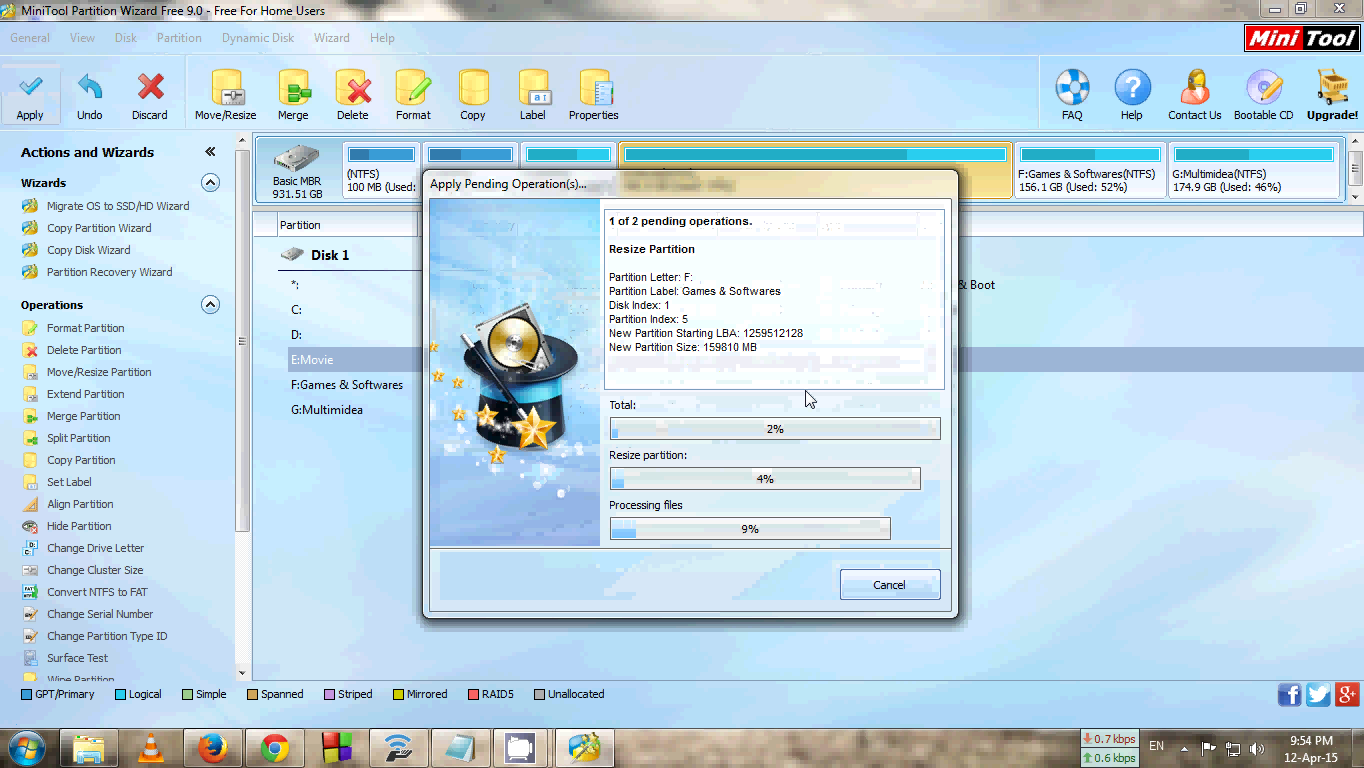Screen dimensions: 1364x768
Task: Open Firefox from the taskbar
Action: point(213,748)
